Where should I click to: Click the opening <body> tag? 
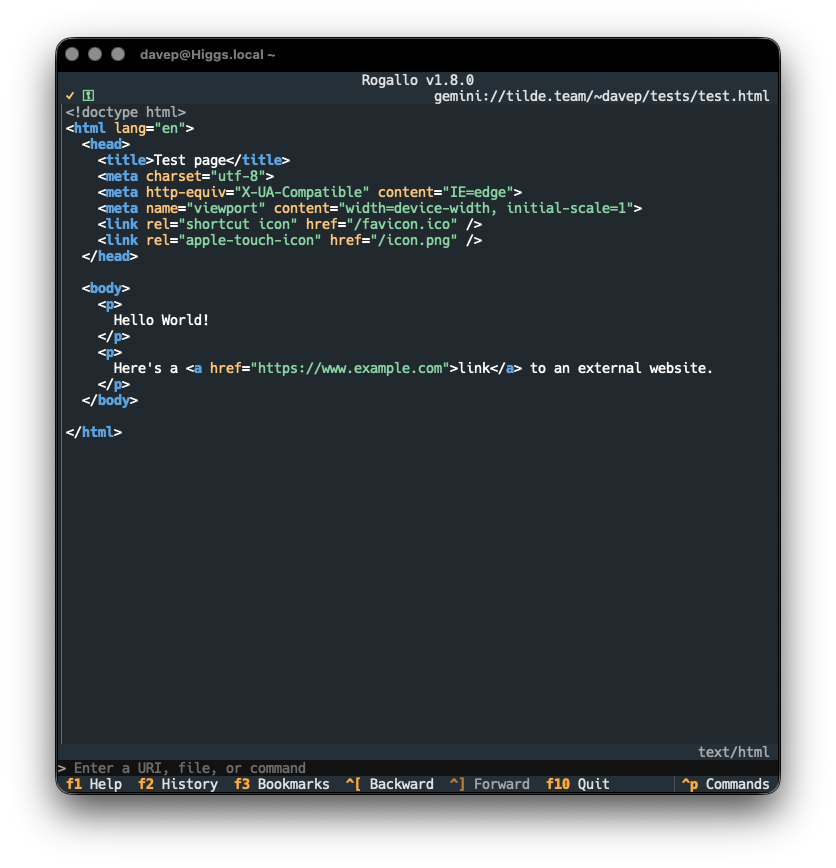(x=106, y=288)
